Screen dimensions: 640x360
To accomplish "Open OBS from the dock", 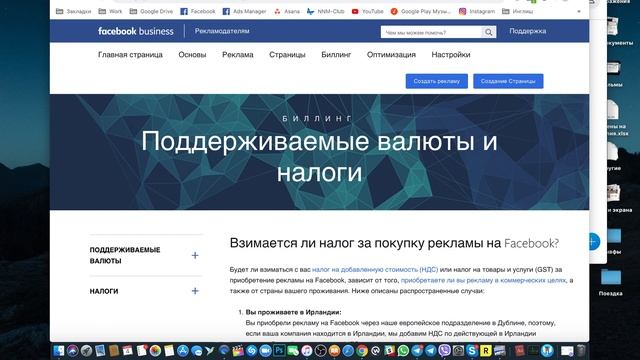I will (320, 350).
